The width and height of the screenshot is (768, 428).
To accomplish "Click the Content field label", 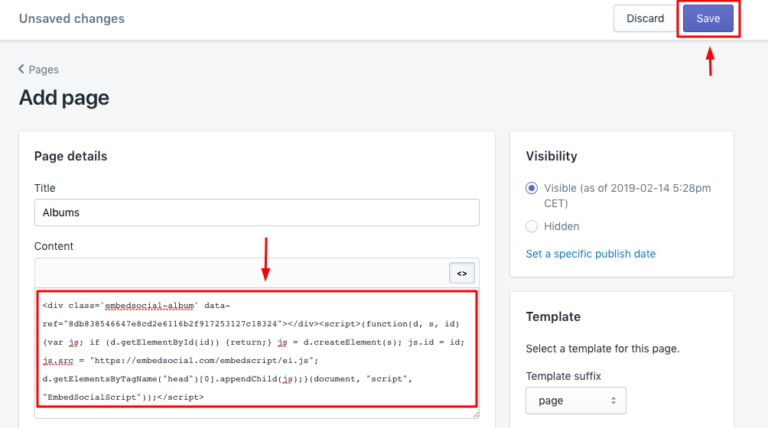I will coord(54,246).
